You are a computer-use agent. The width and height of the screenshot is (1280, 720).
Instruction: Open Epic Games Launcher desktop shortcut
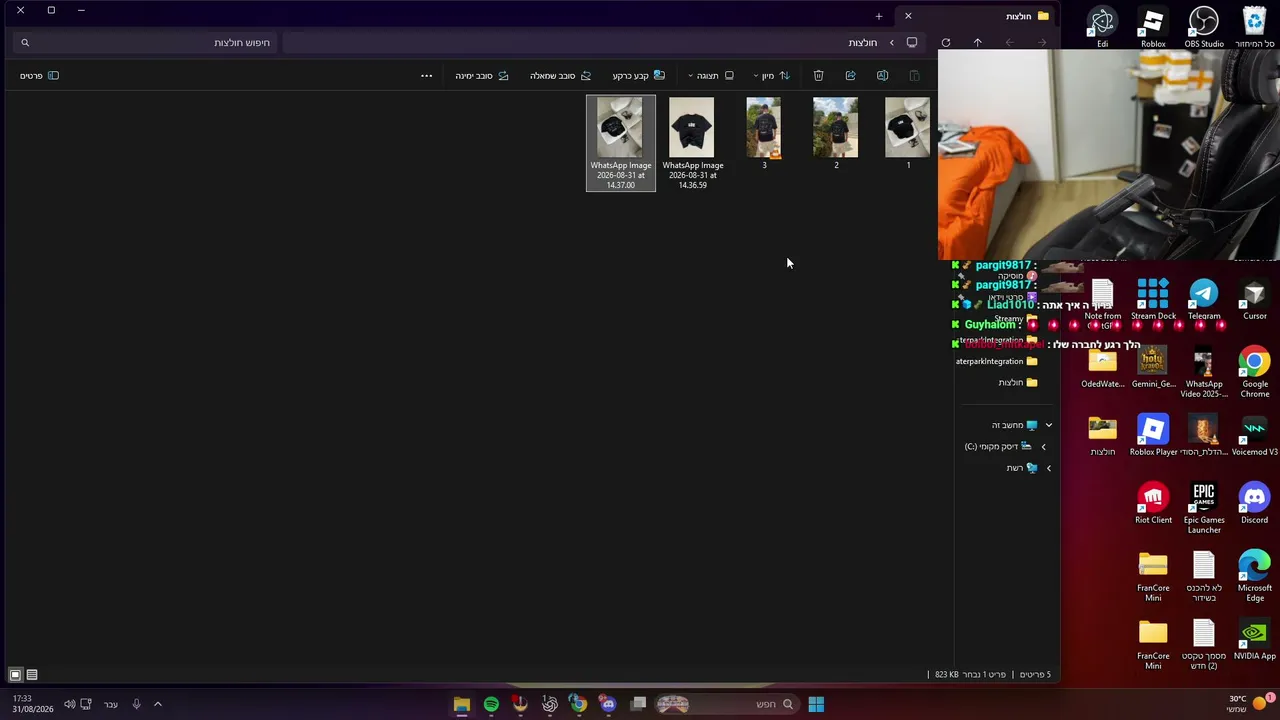point(1204,509)
